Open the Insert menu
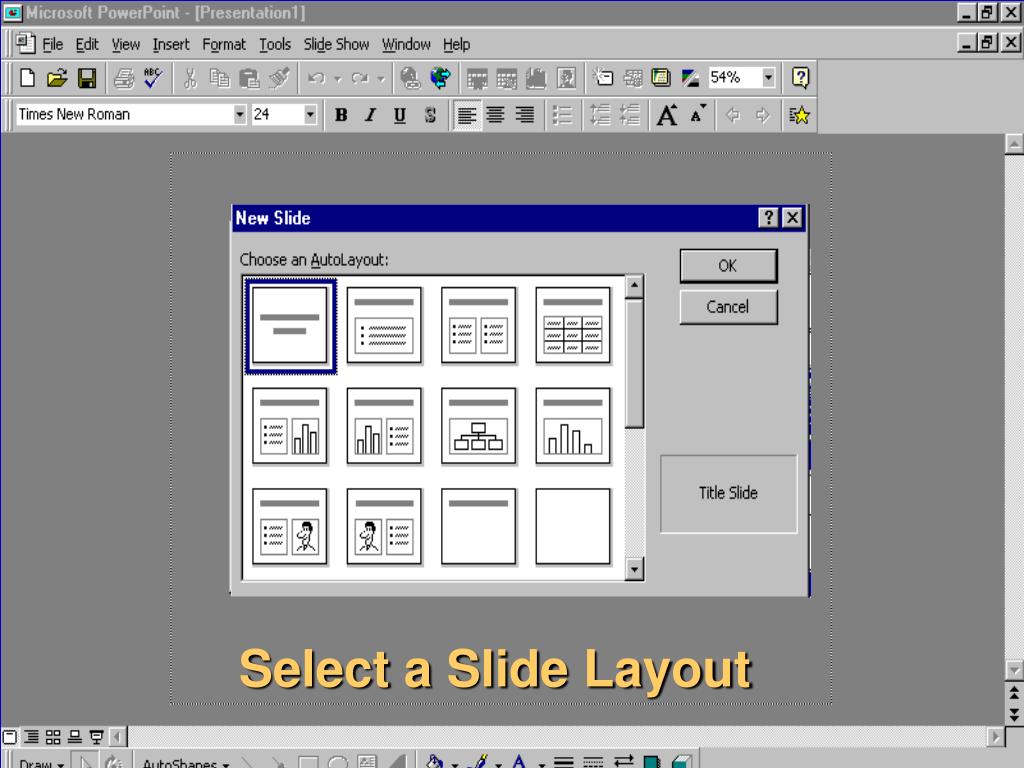Image resolution: width=1024 pixels, height=768 pixels. [x=171, y=44]
